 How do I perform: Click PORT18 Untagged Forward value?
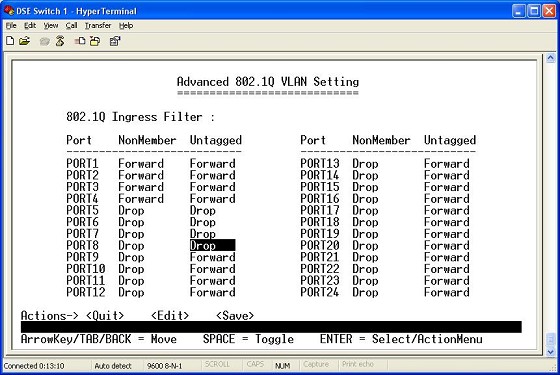447,222
